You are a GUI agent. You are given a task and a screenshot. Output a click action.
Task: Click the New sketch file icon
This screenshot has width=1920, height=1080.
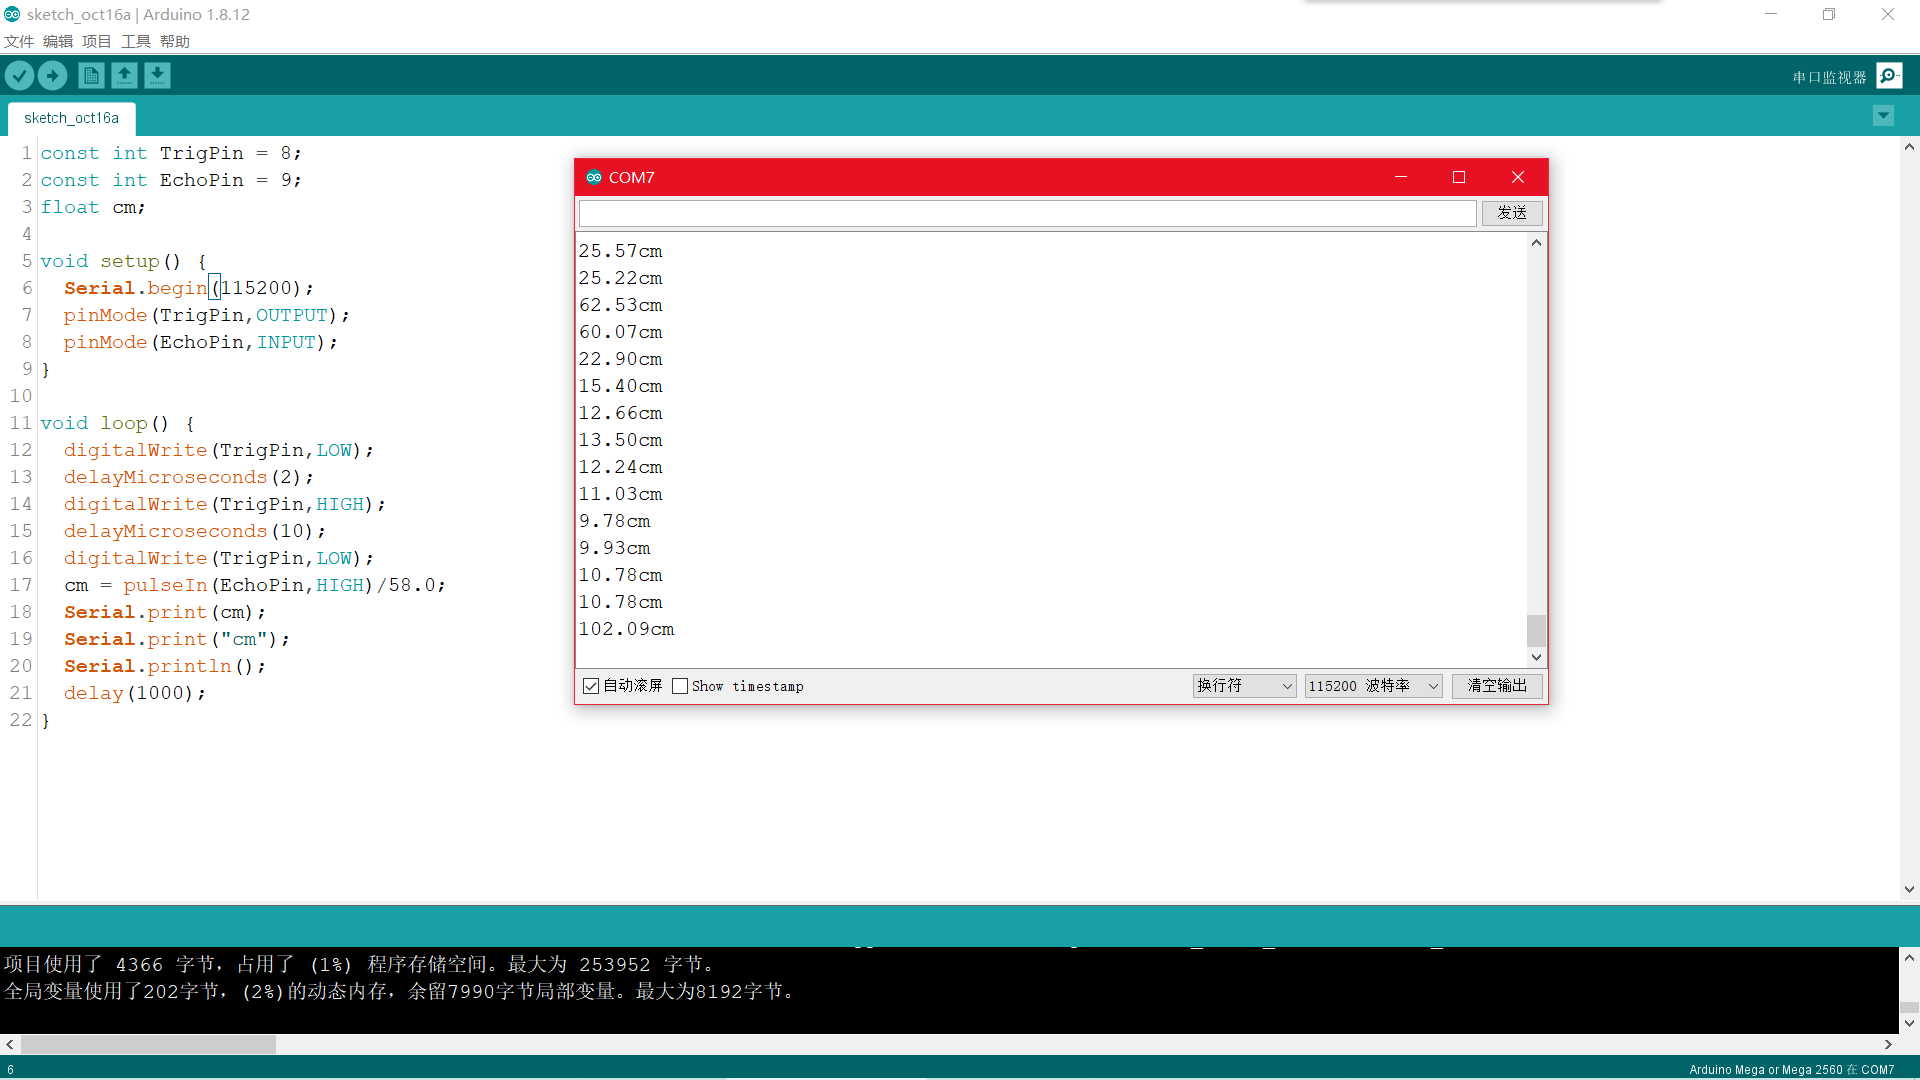click(91, 76)
